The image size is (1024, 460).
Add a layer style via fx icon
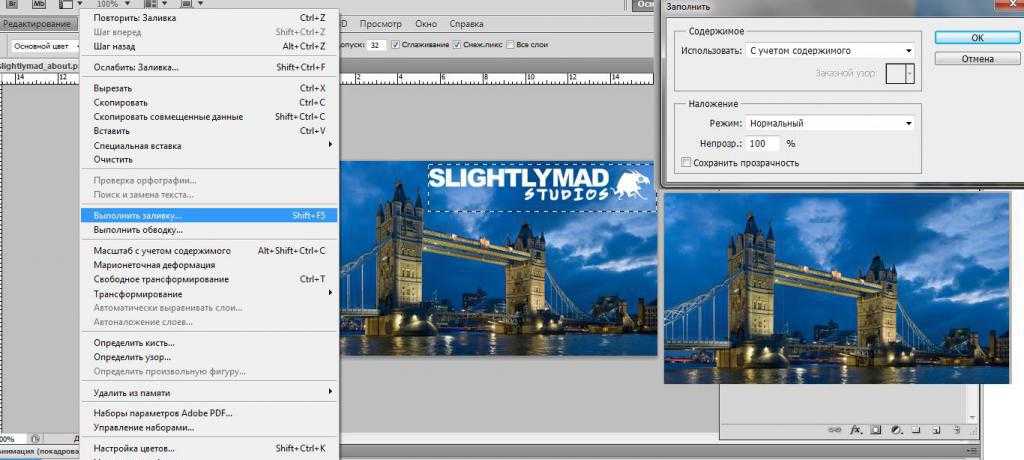point(857,430)
